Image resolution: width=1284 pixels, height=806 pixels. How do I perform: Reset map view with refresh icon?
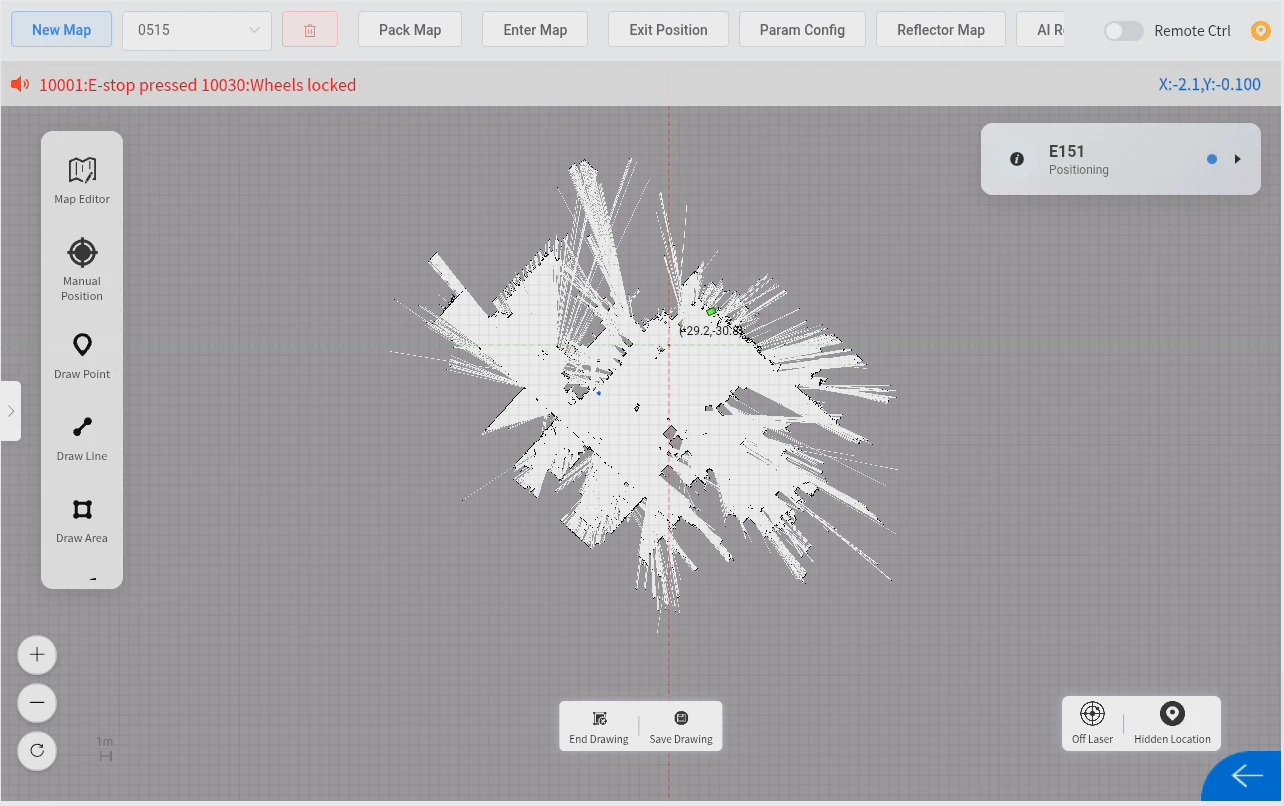point(37,750)
